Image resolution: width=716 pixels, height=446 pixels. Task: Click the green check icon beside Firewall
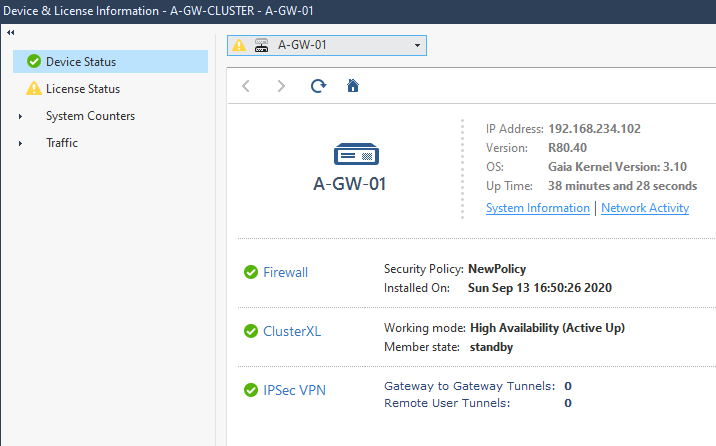(x=250, y=272)
